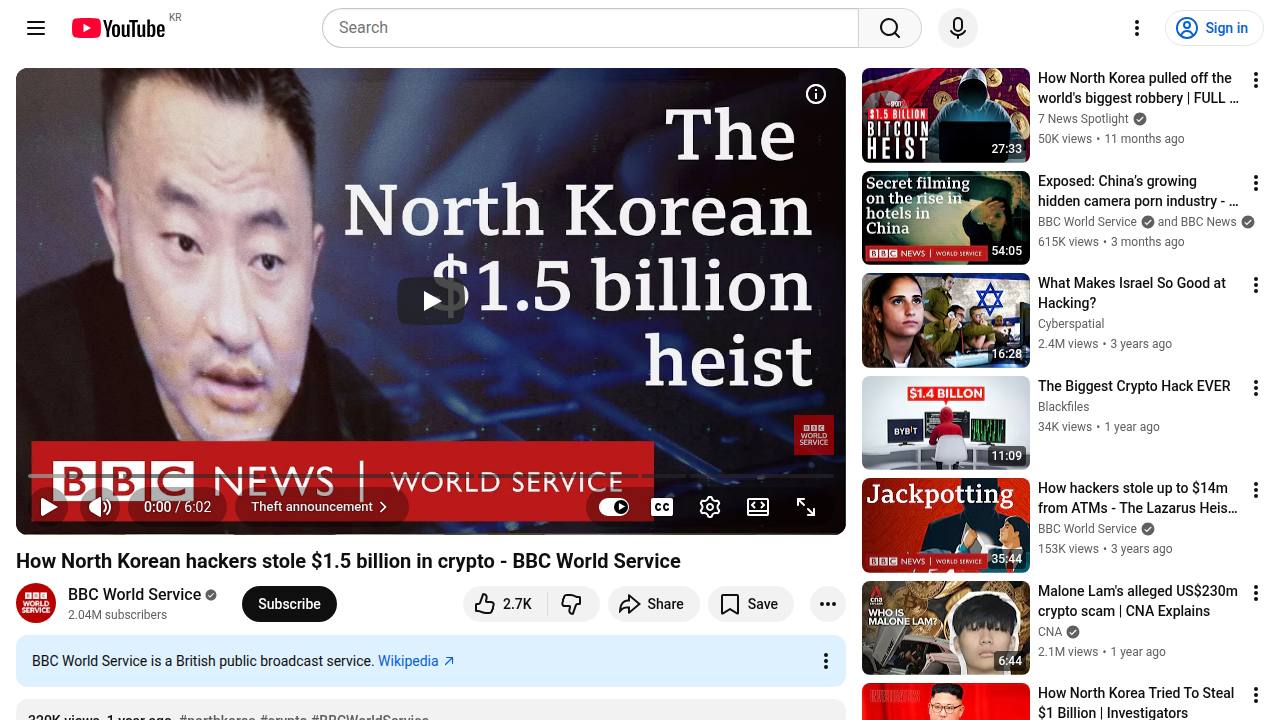Save video to playlist

(751, 604)
